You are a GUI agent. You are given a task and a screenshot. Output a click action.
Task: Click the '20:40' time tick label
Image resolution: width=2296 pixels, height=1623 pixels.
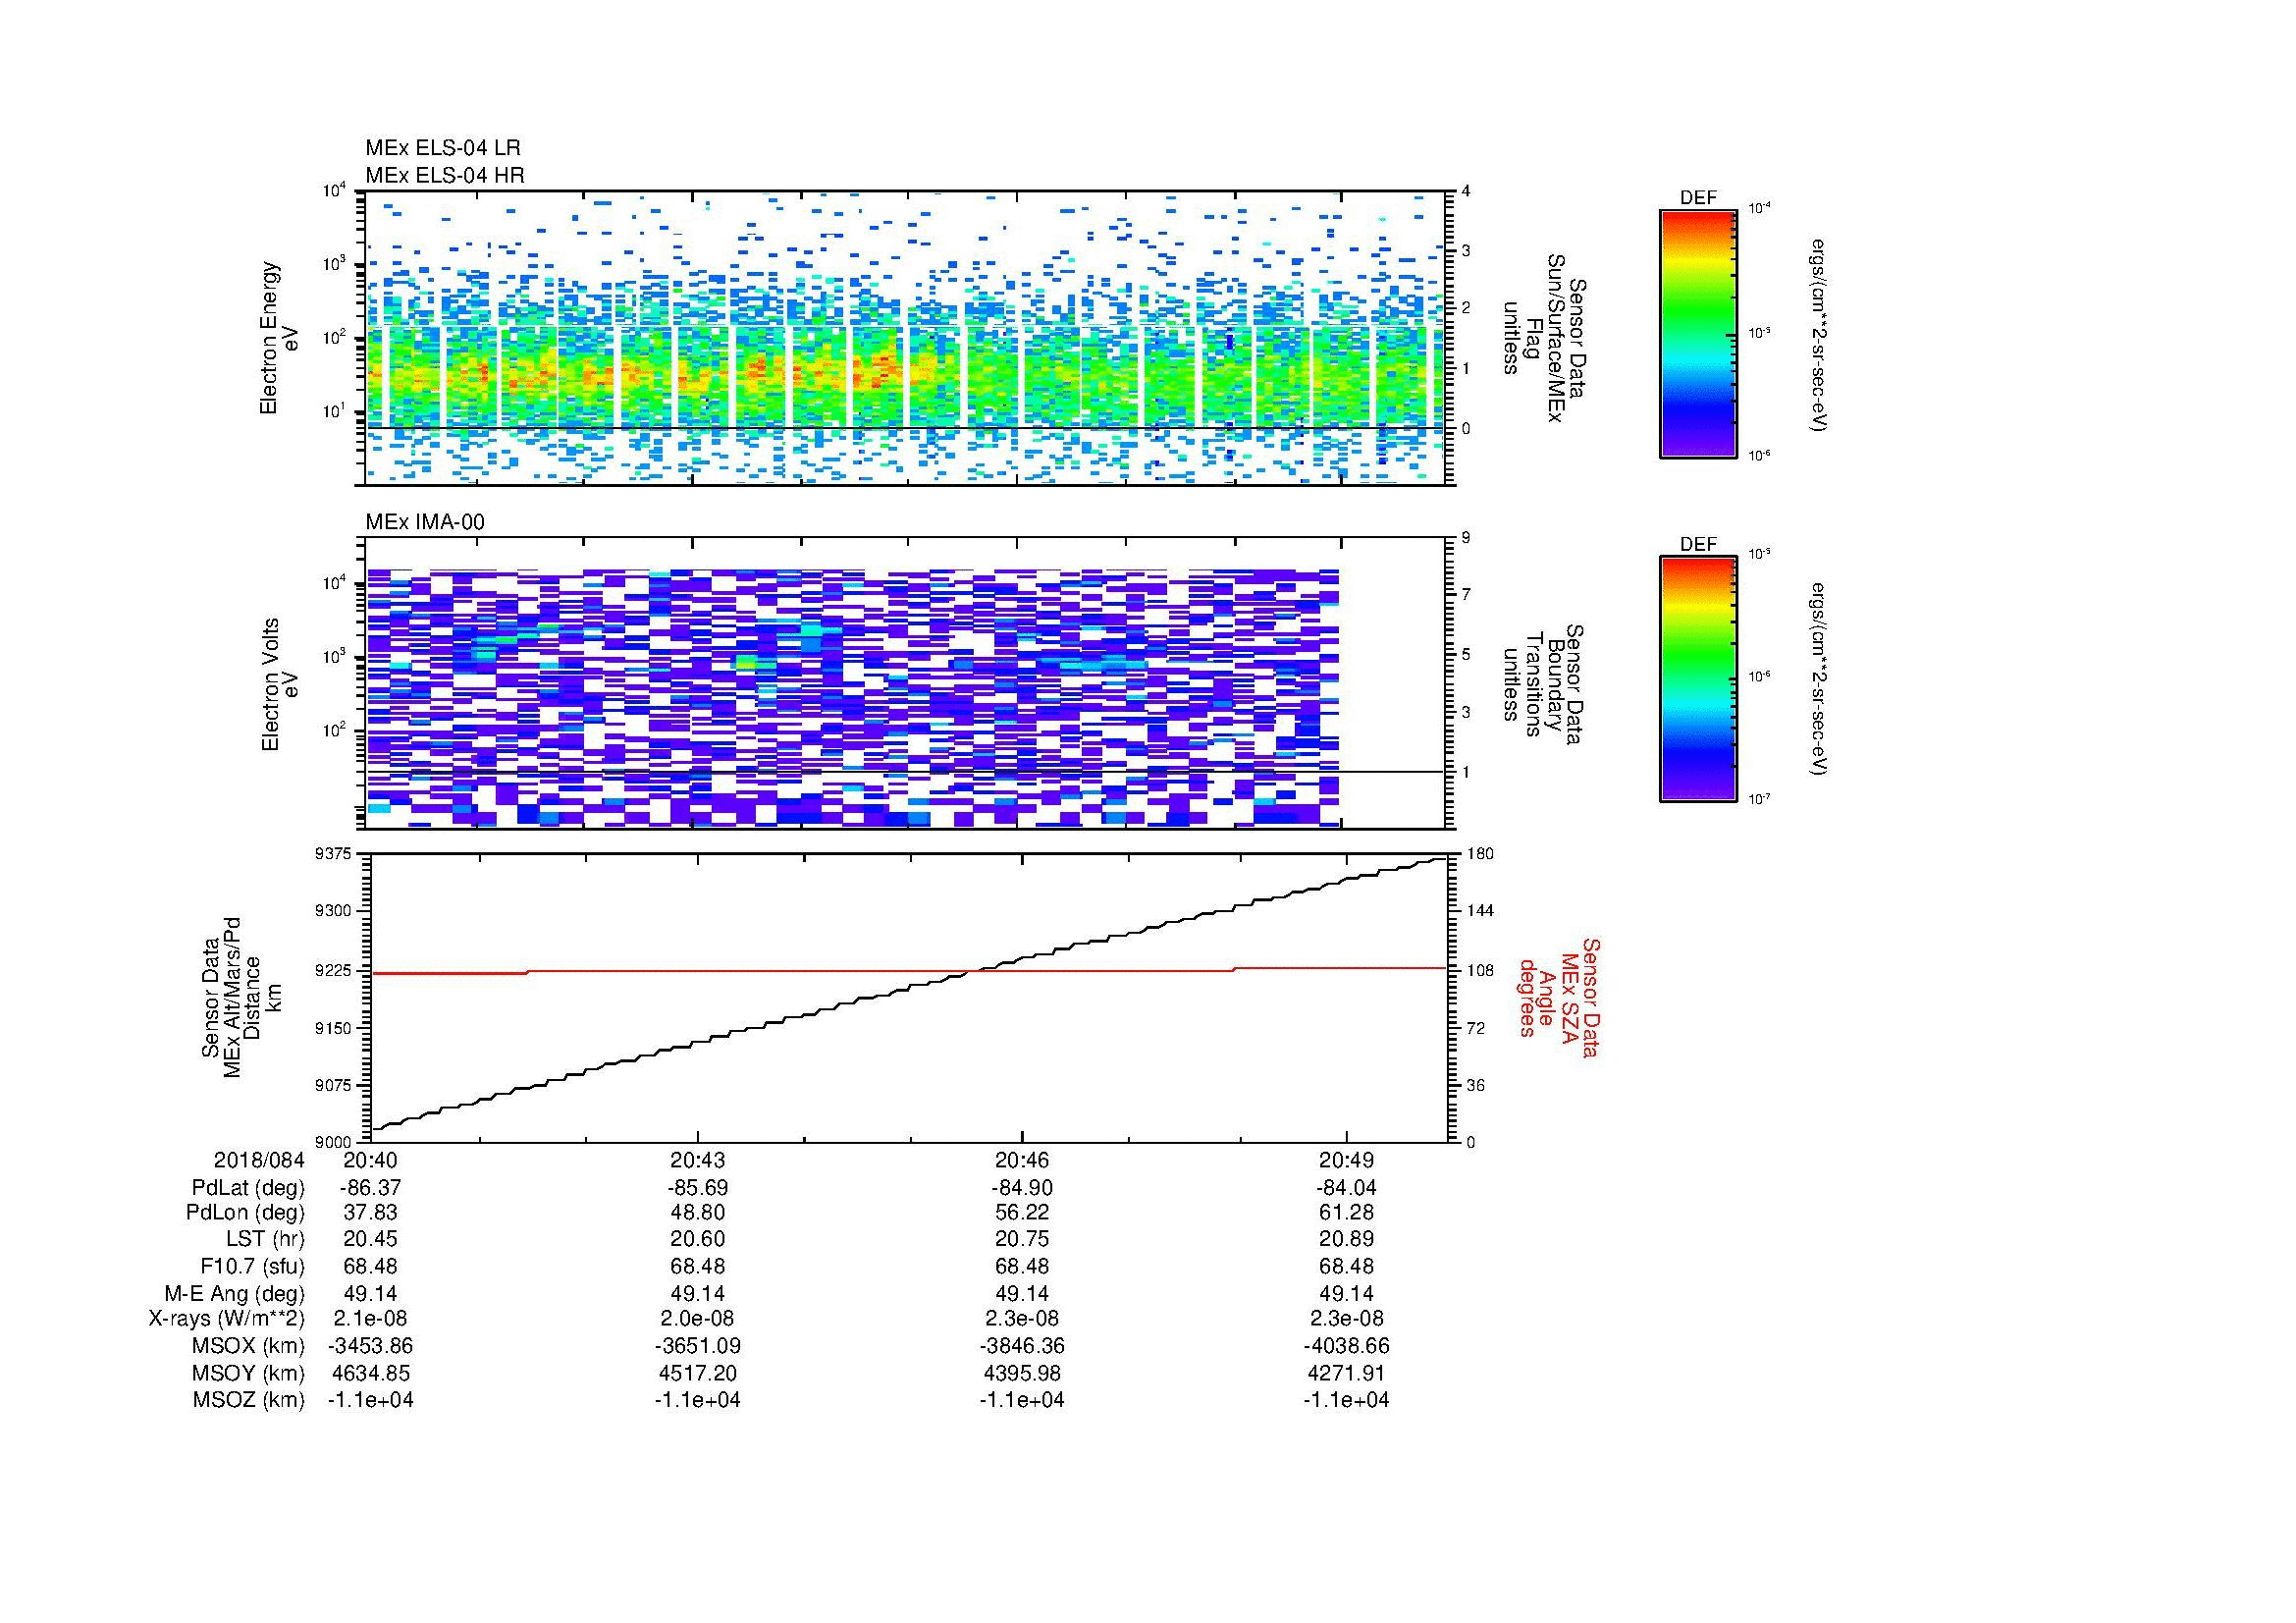[x=370, y=1160]
